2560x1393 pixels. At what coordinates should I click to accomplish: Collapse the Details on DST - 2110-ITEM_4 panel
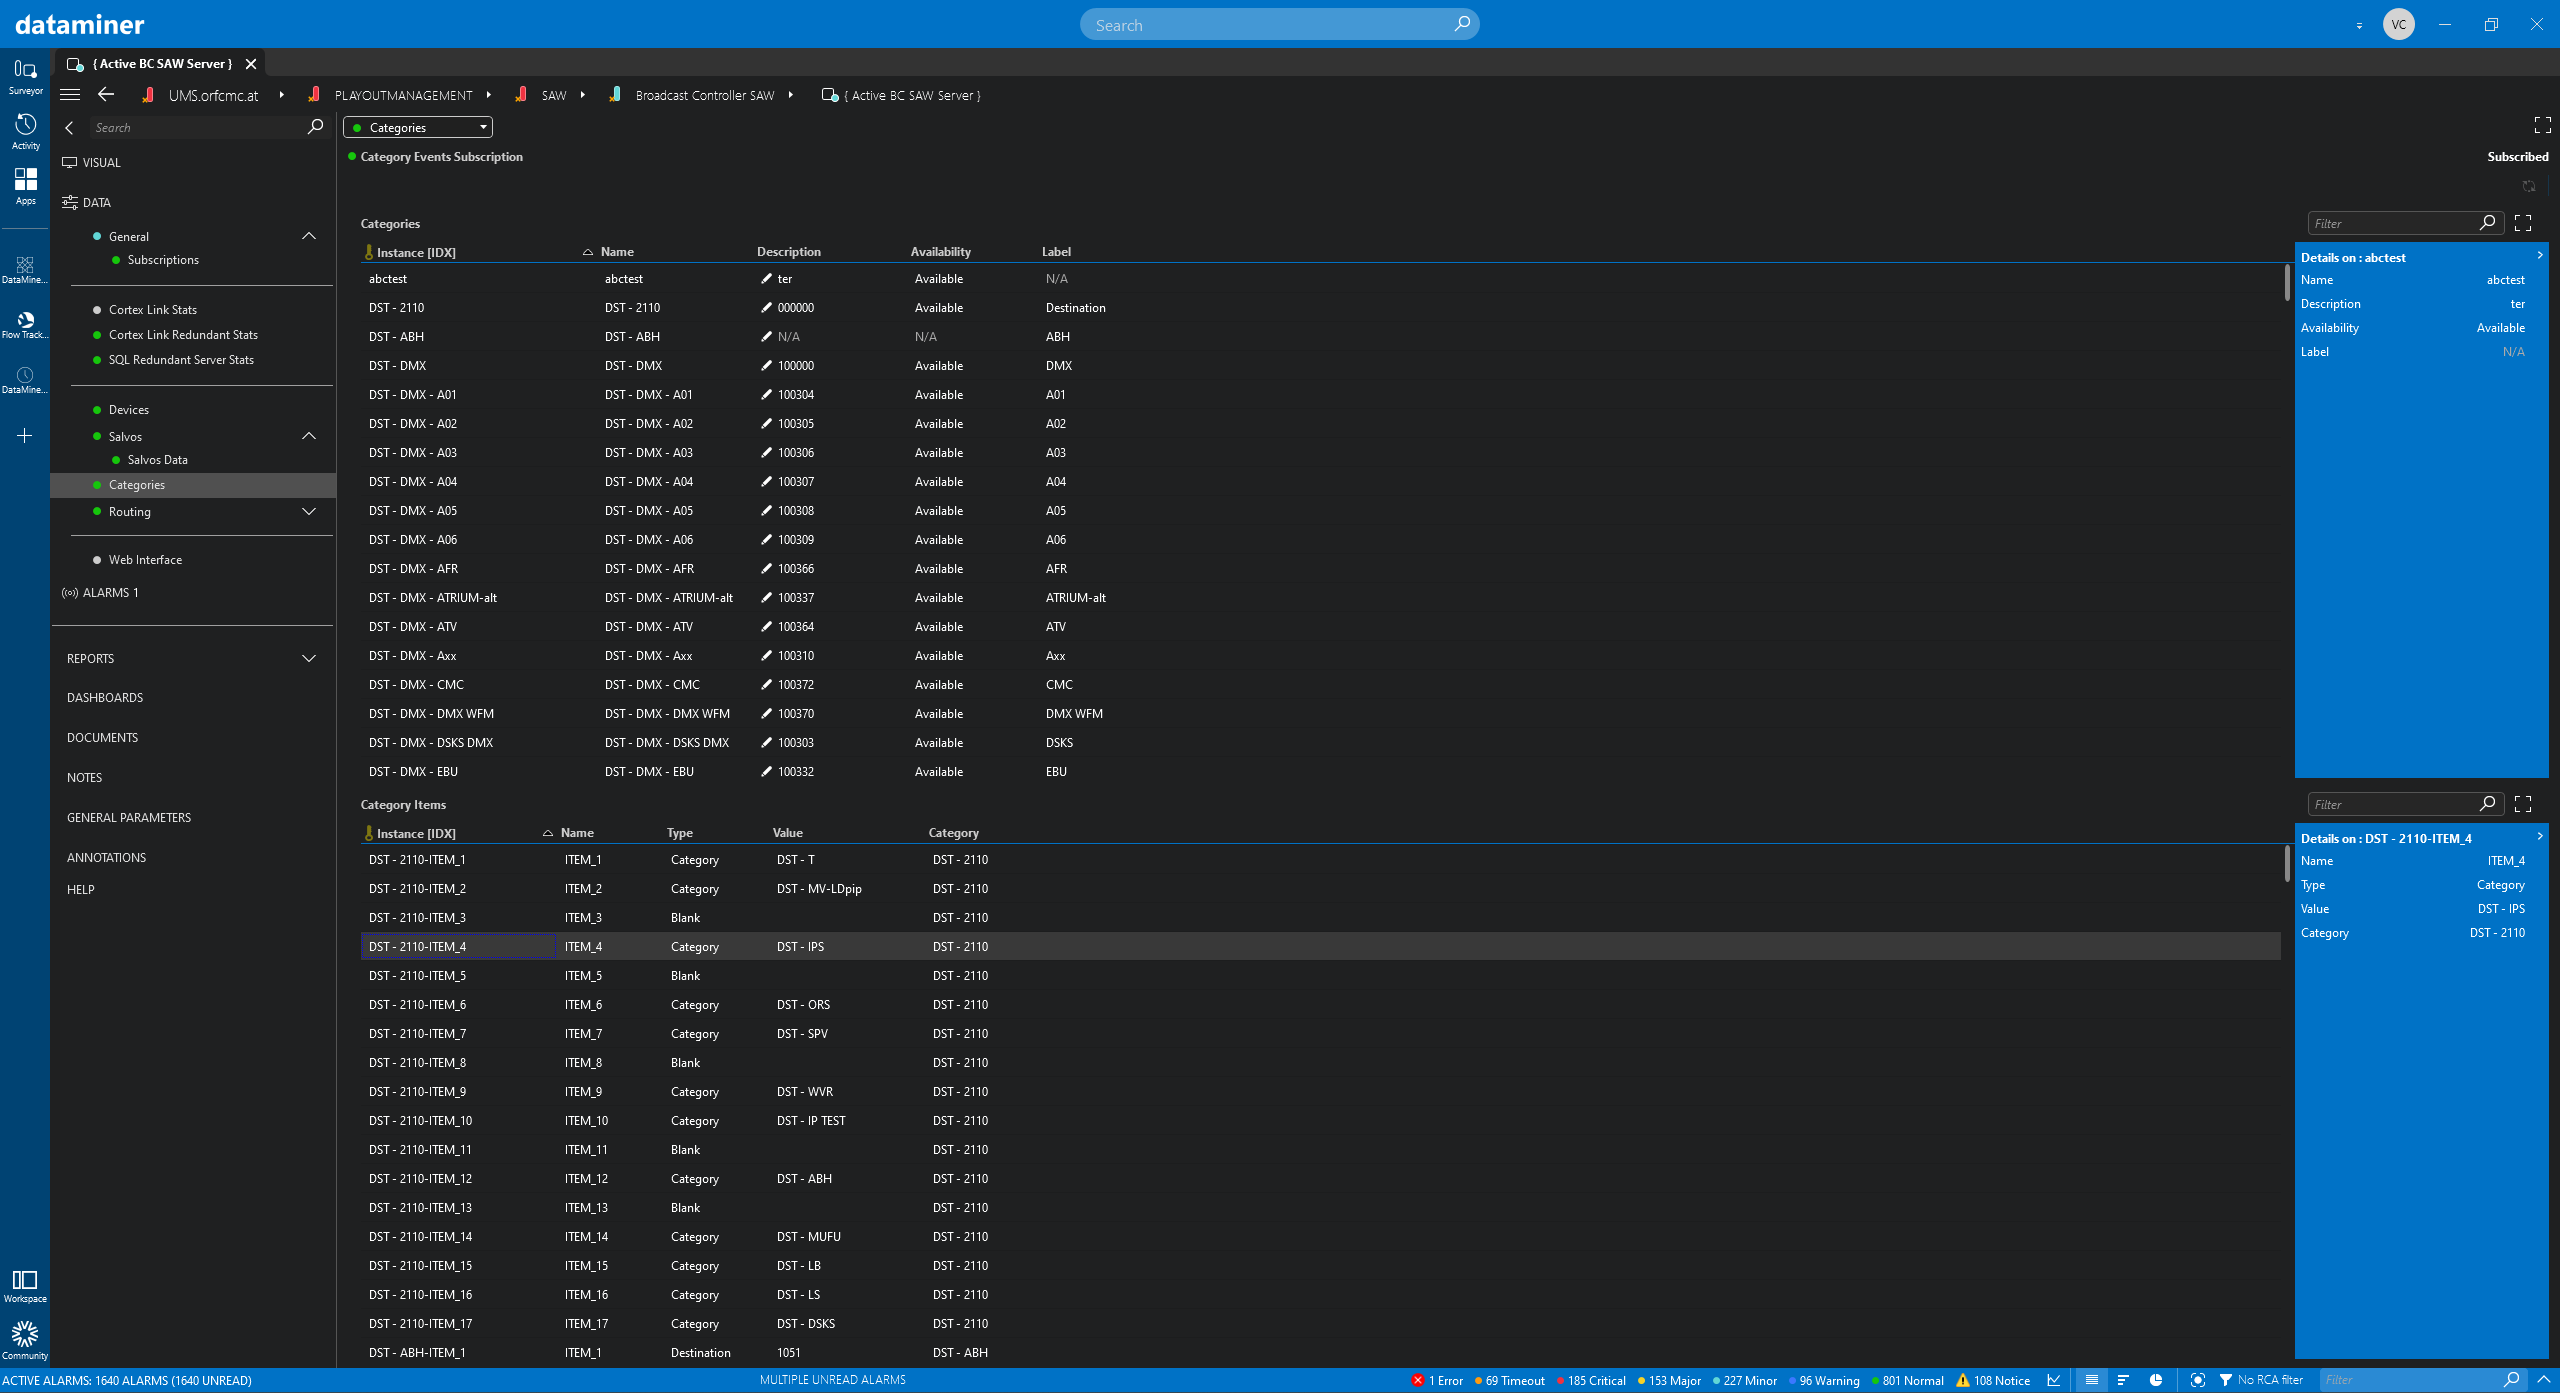pos(2539,837)
